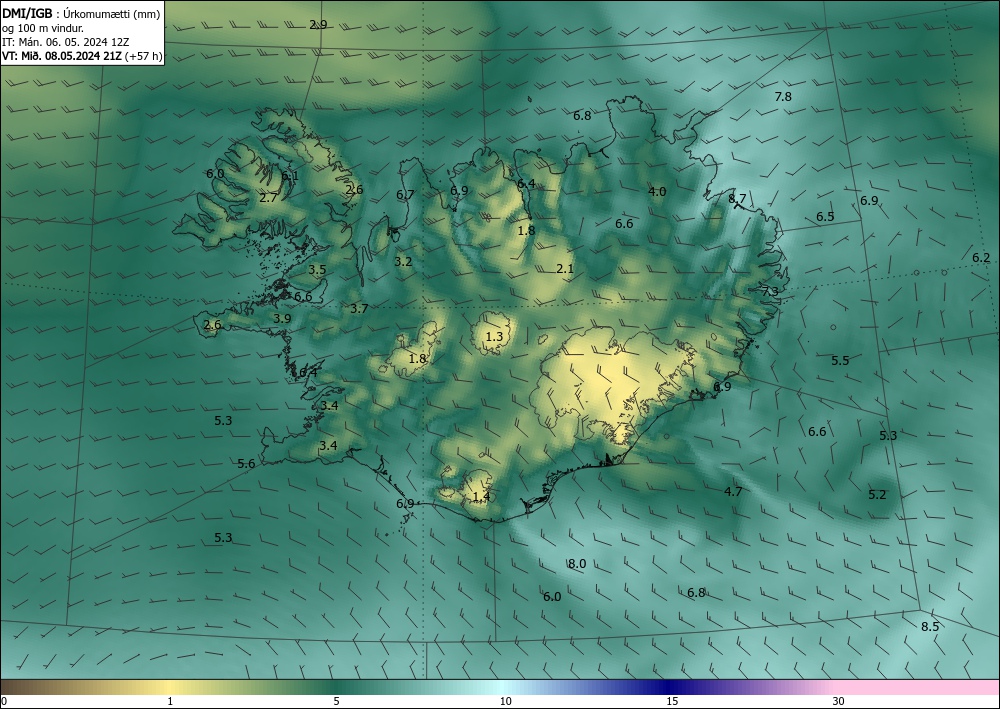The image size is (1000, 709).
Task: Select the 7.8 value label
Action: coord(783,97)
